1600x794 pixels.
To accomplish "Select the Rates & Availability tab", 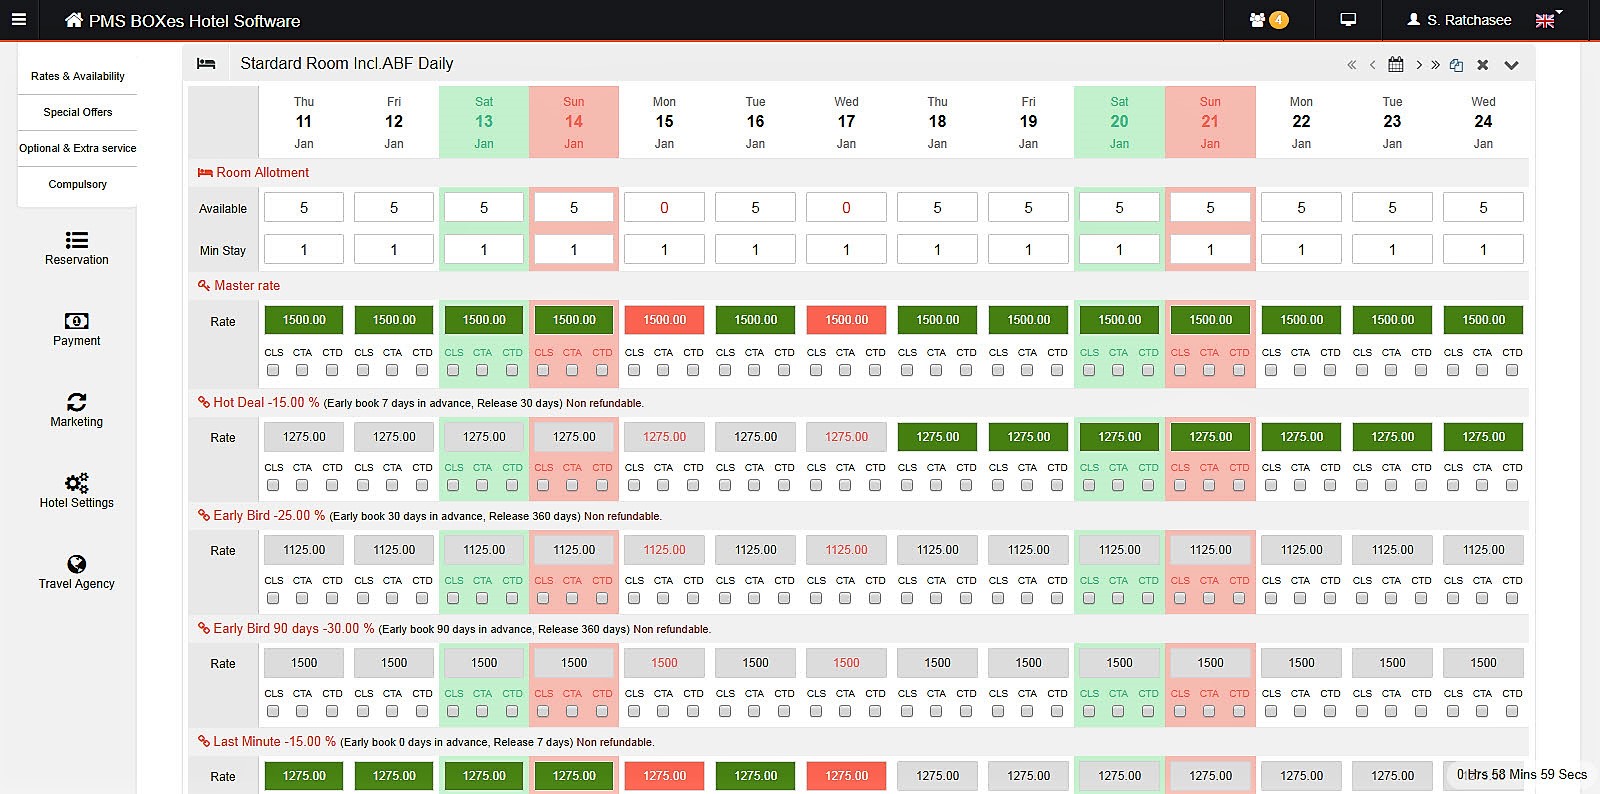I will (77, 76).
